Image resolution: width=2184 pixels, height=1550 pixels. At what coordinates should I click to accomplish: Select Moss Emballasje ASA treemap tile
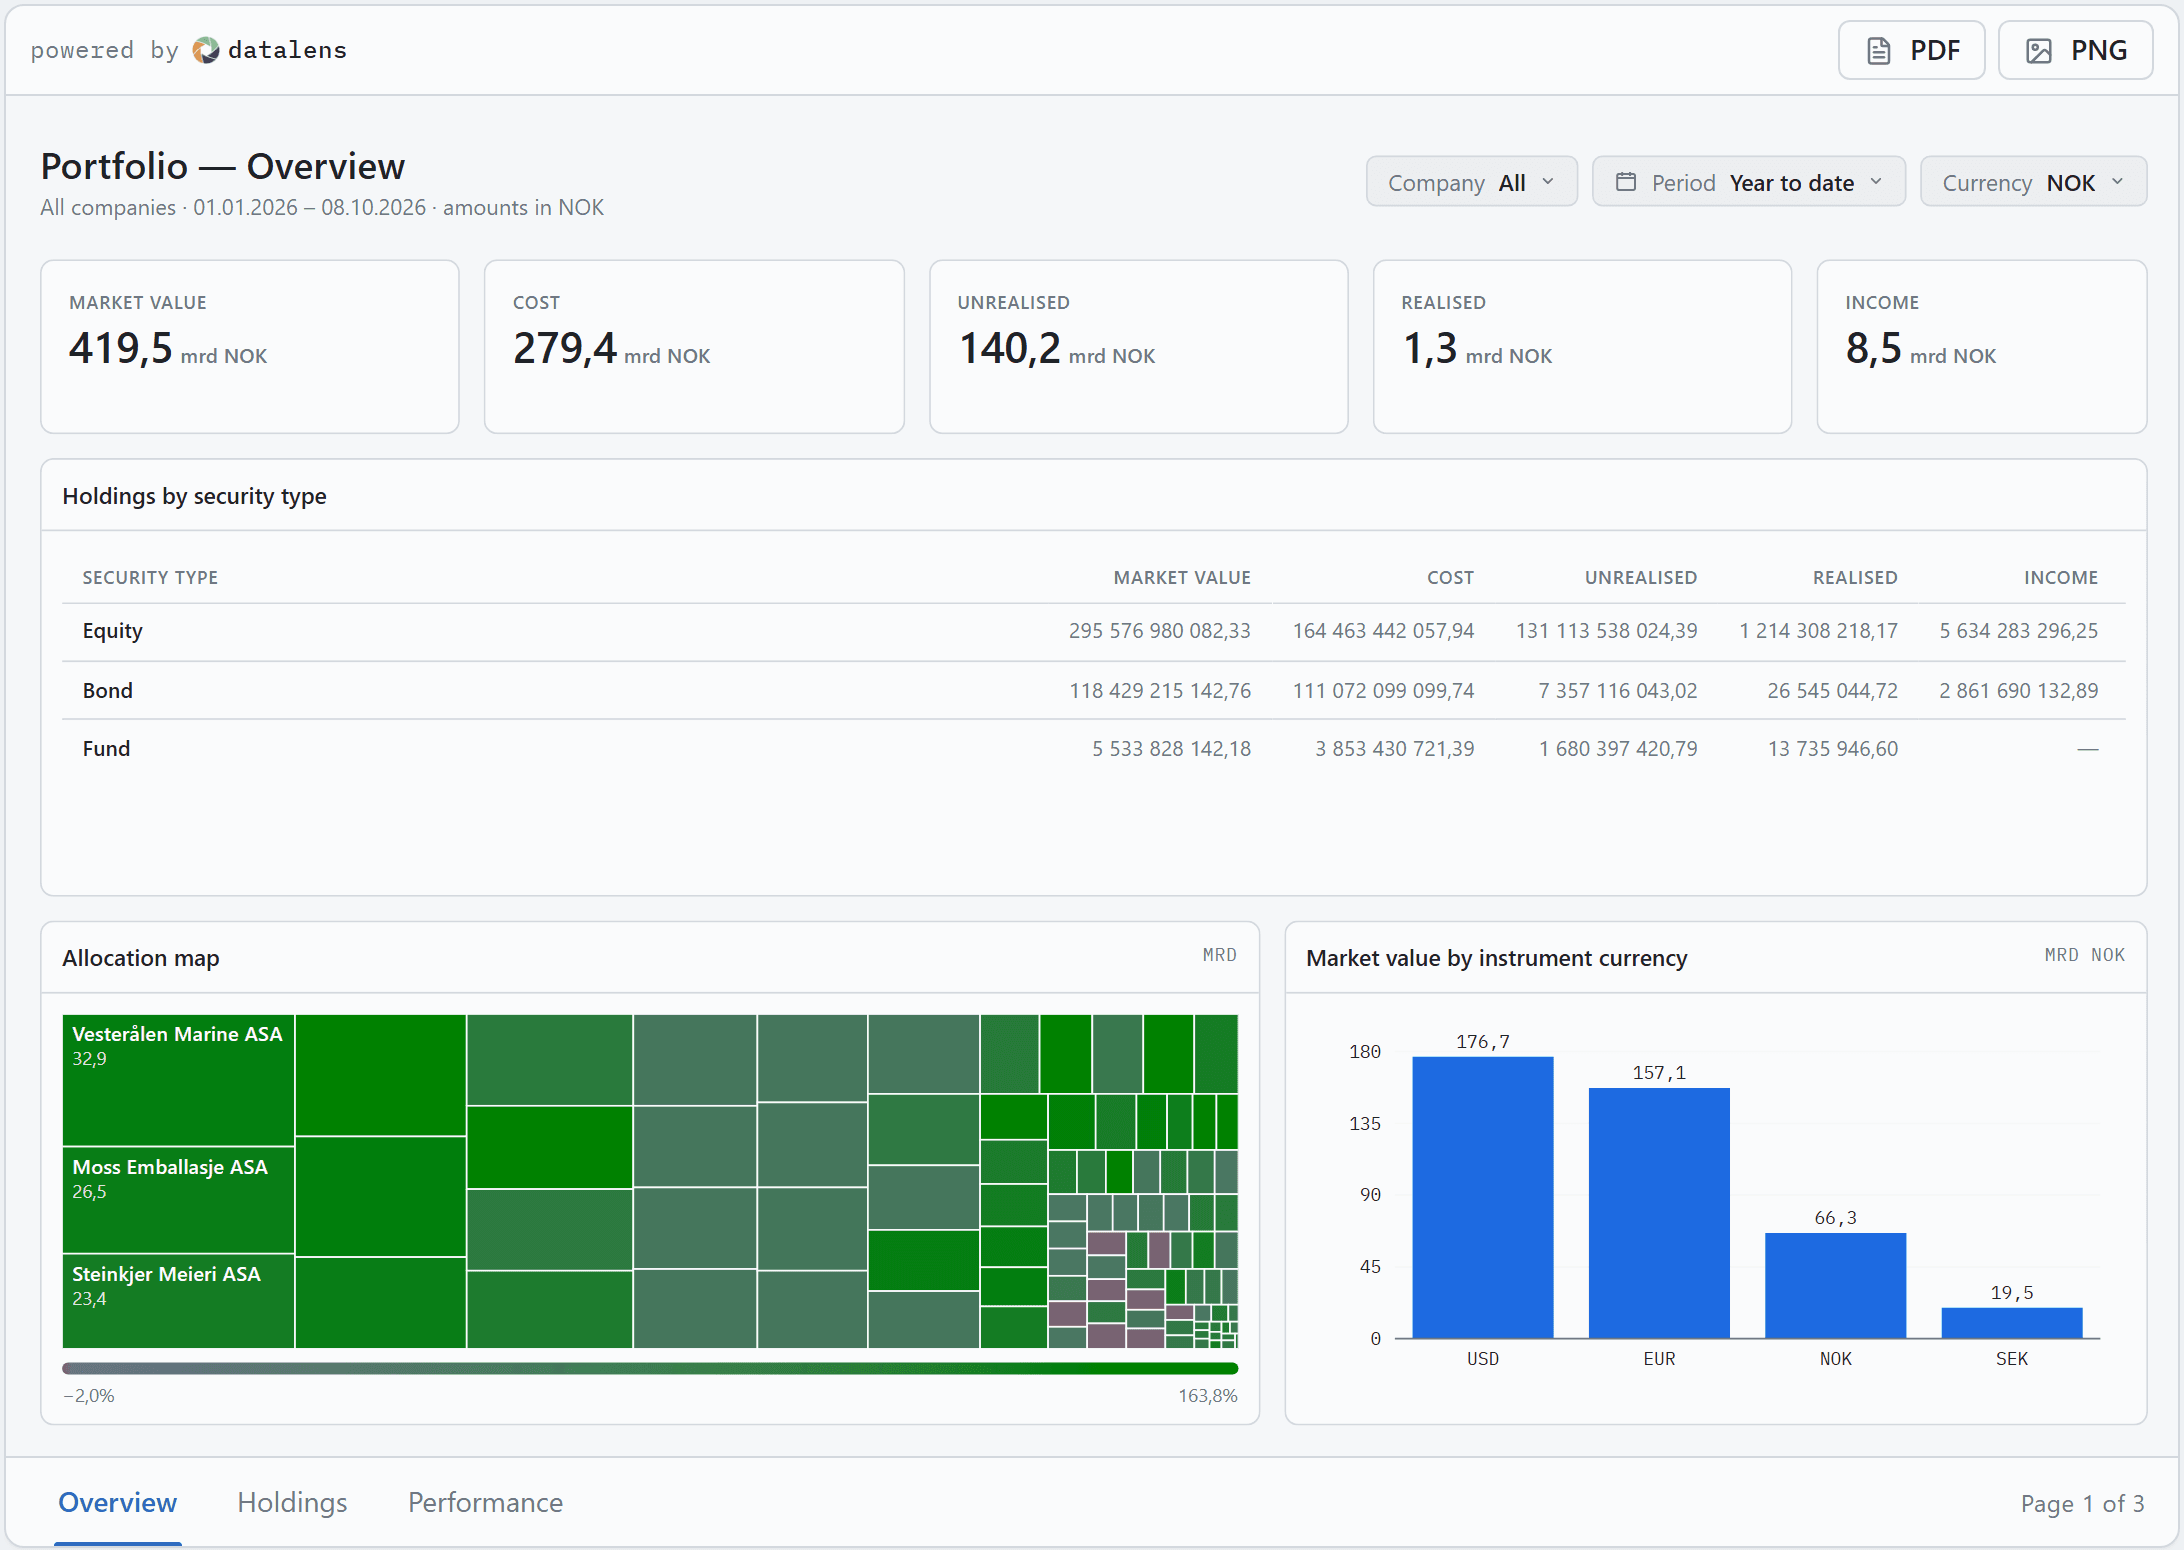(178, 1200)
